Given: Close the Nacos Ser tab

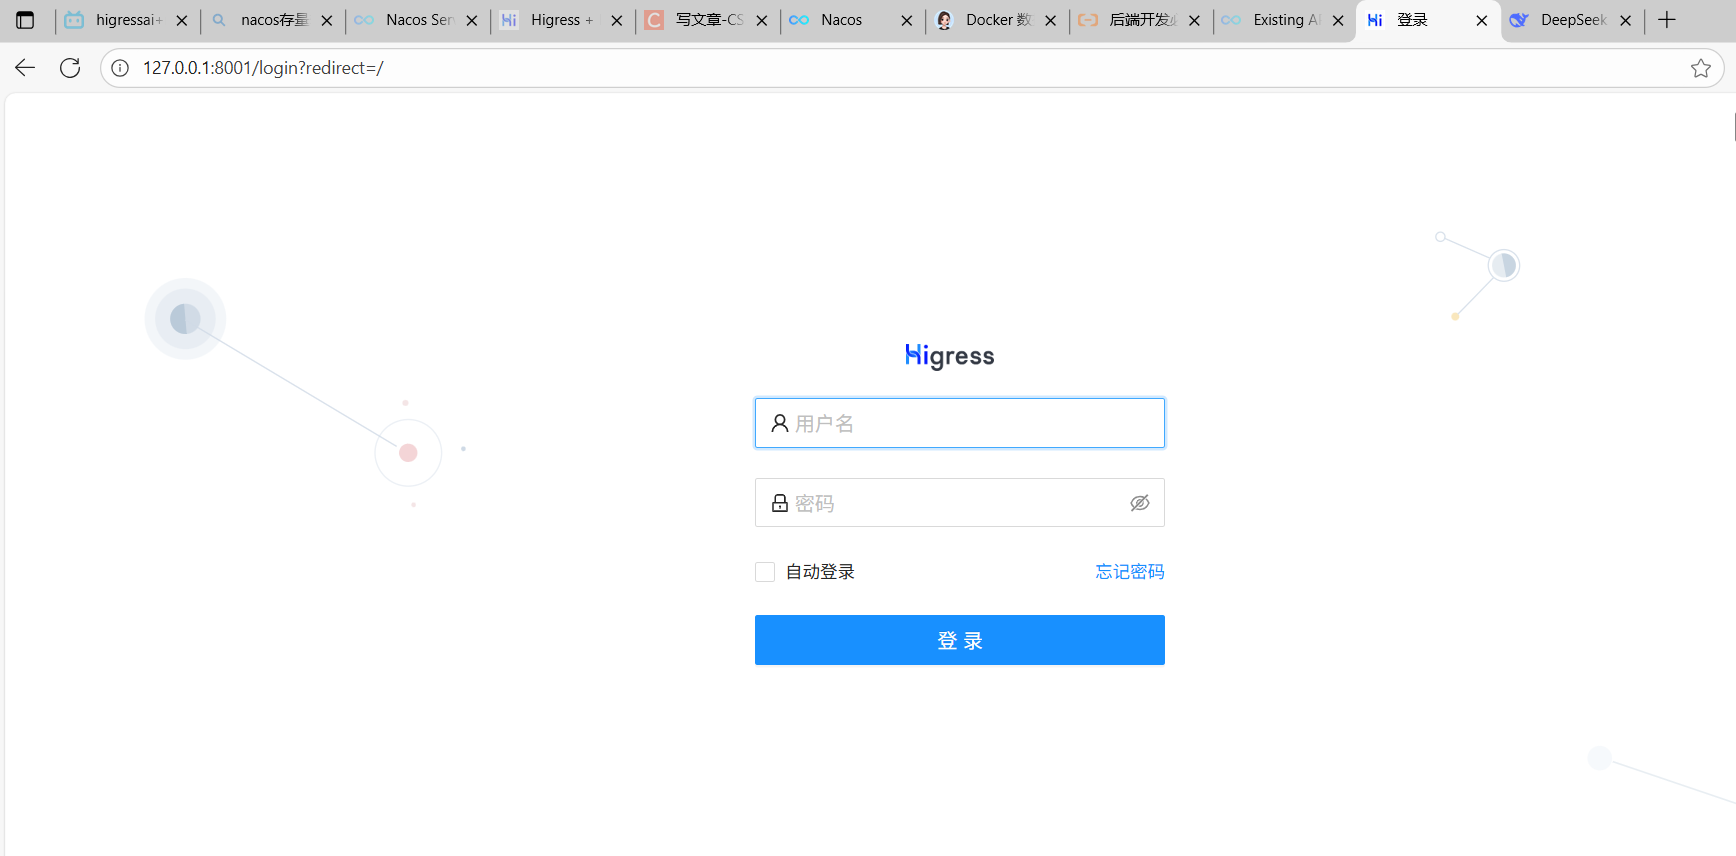Looking at the screenshot, I should point(472,20).
